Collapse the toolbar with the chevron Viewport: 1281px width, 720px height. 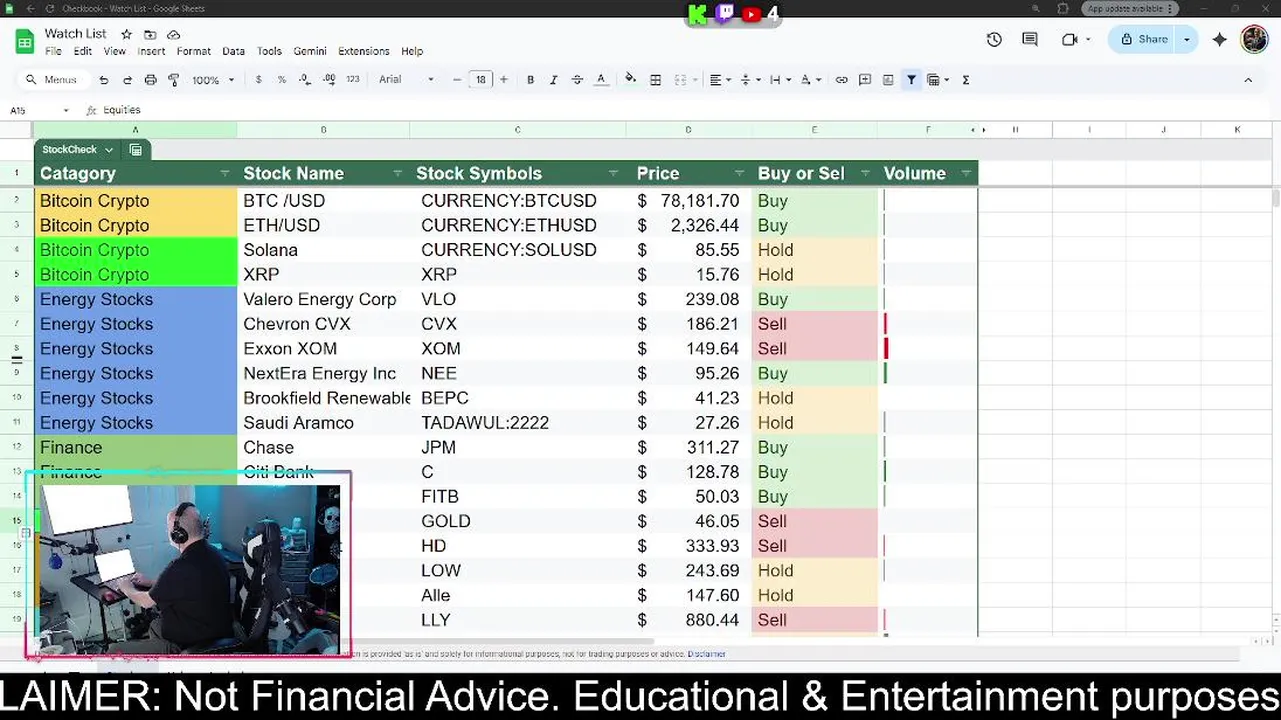(x=1248, y=80)
